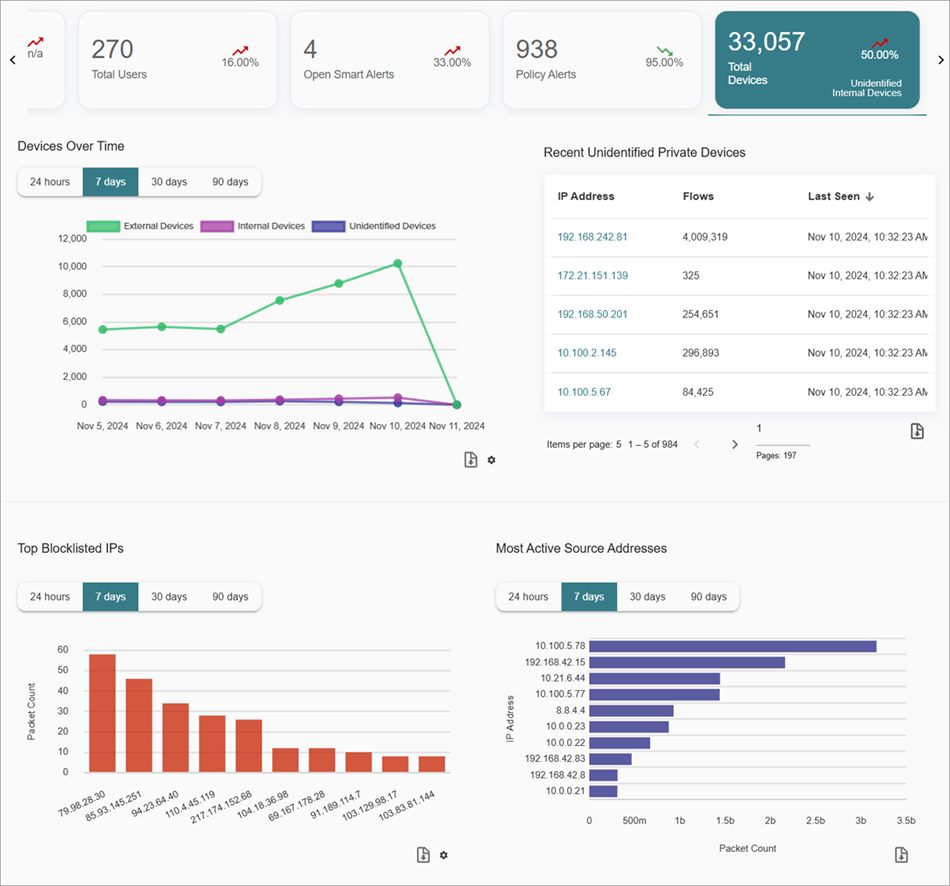950x886 pixels.
Task: Select 30 days for Top Blocklisted IPs
Action: (169, 596)
